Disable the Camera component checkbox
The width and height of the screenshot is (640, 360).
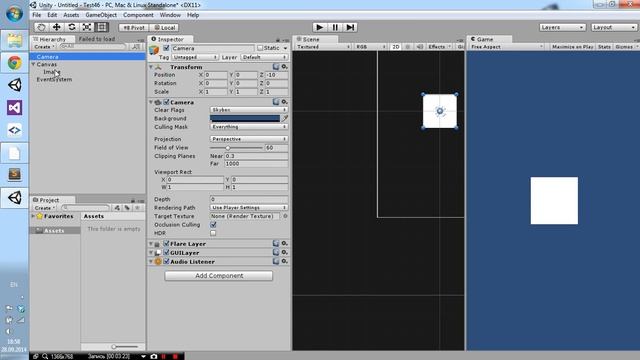pos(166,102)
